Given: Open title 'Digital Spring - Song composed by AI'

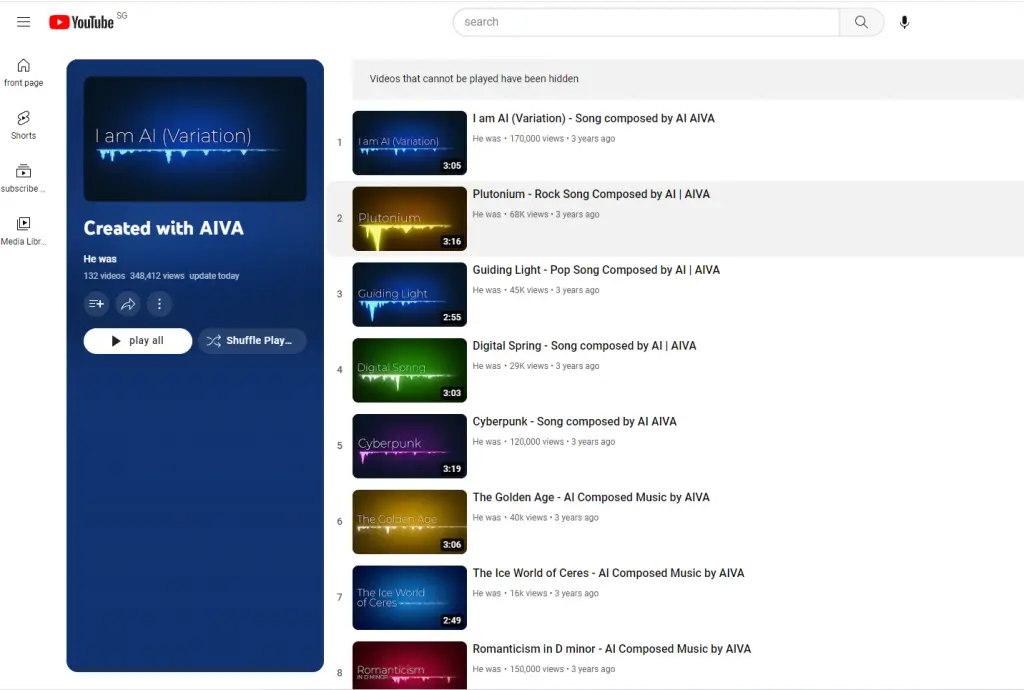Looking at the screenshot, I should [x=584, y=345].
